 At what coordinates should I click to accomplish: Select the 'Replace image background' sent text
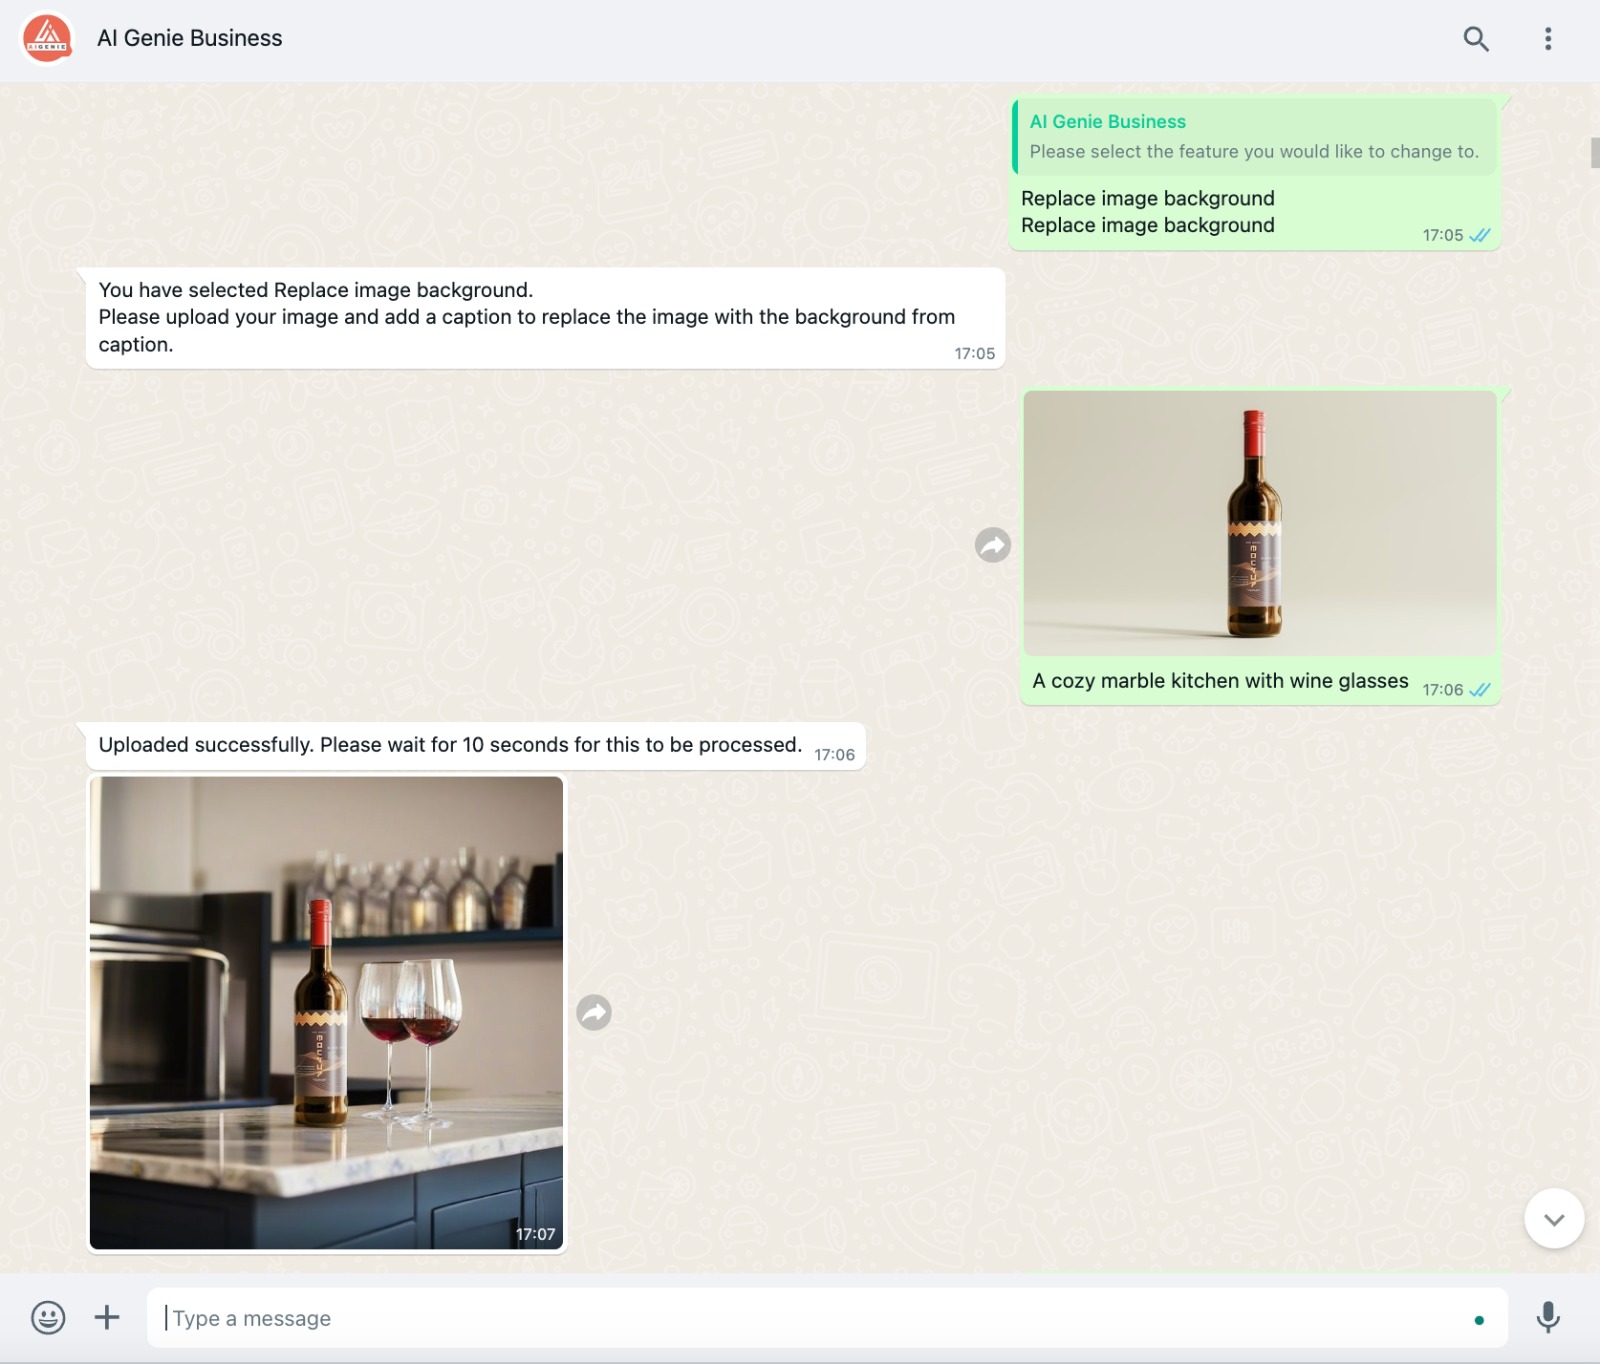point(1147,212)
